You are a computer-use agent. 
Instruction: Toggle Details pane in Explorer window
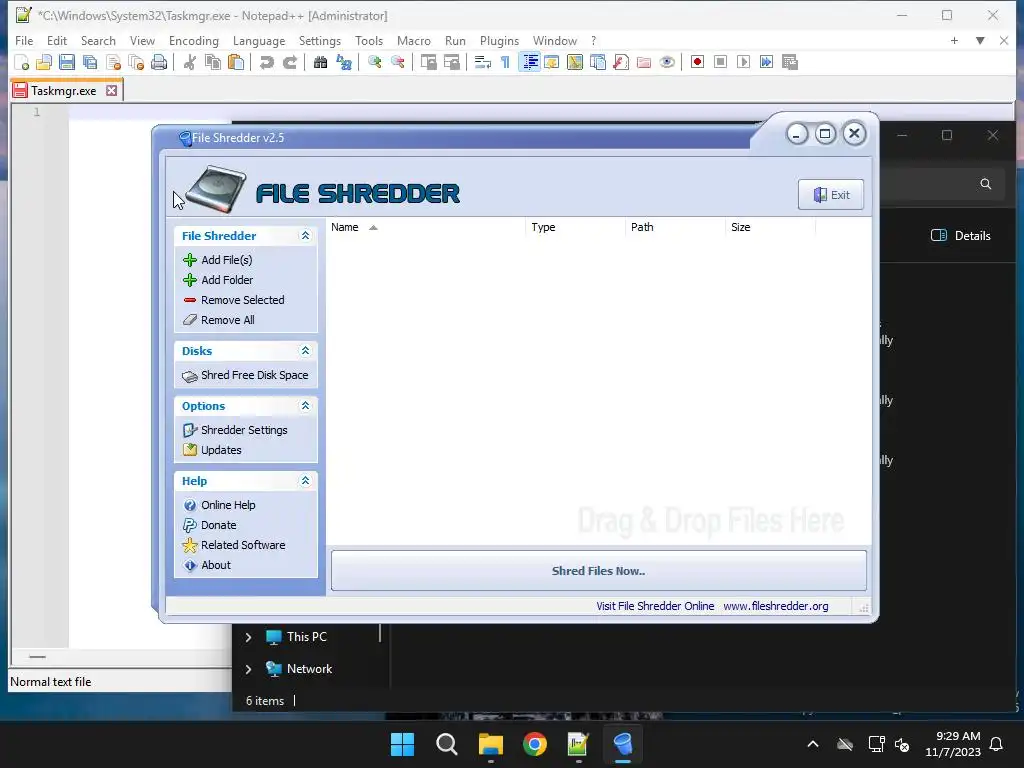(961, 236)
